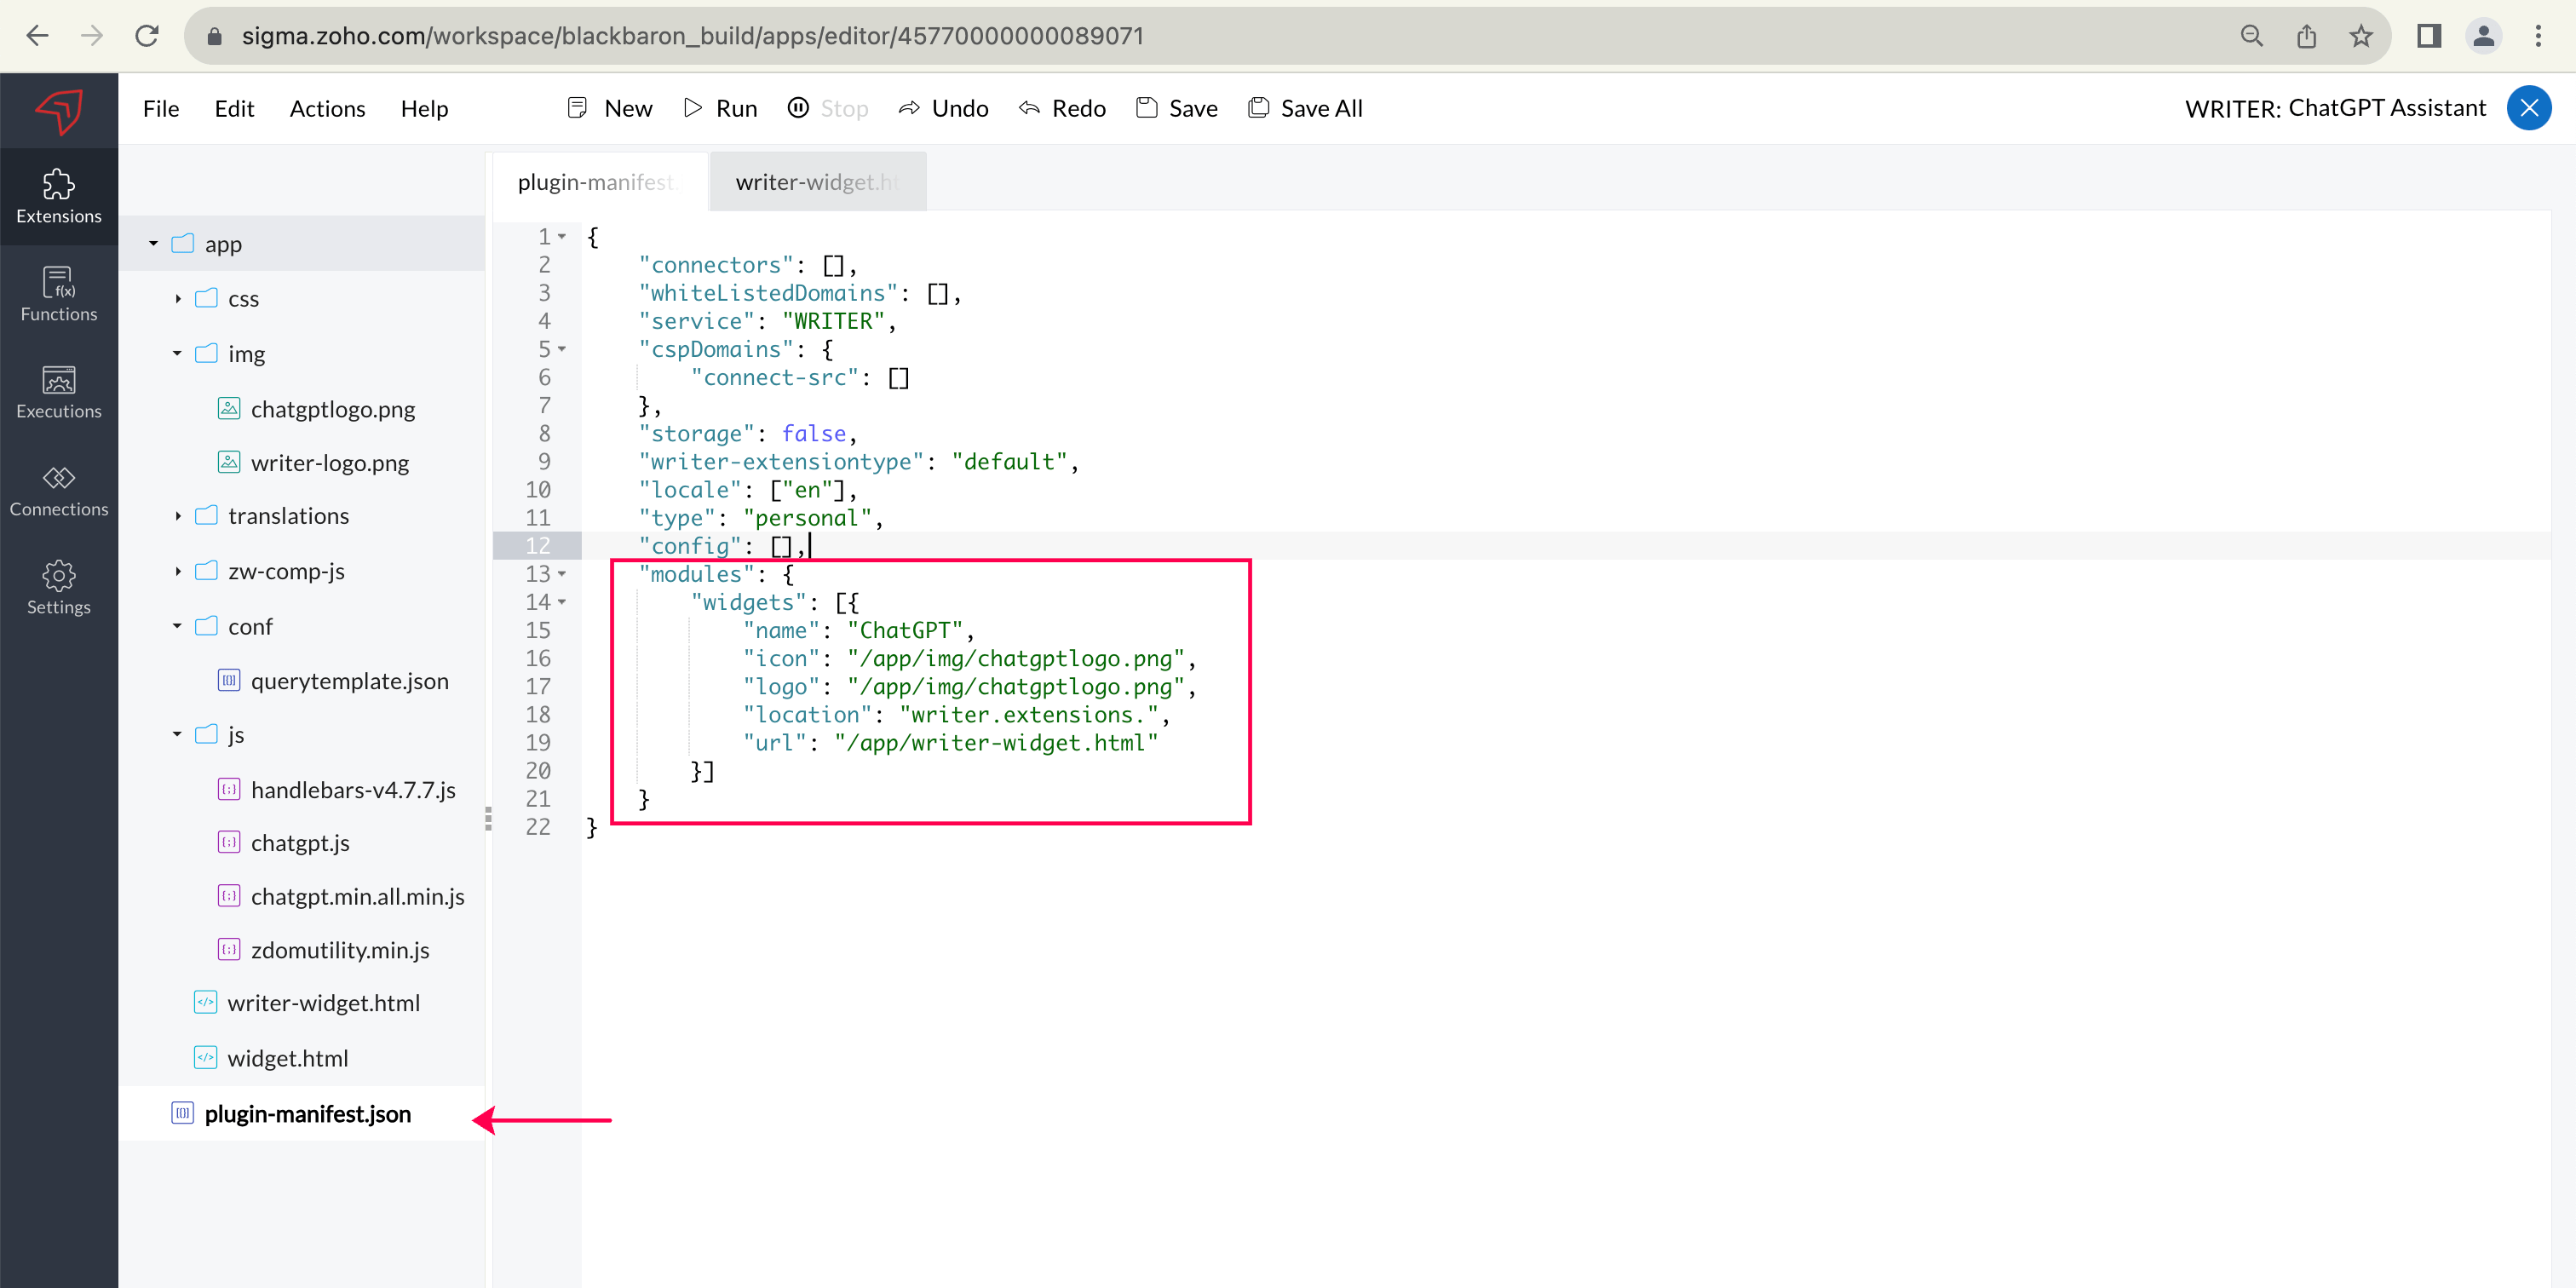Click the browser address bar URL
The height and width of the screenshot is (1288, 2576).
point(692,36)
